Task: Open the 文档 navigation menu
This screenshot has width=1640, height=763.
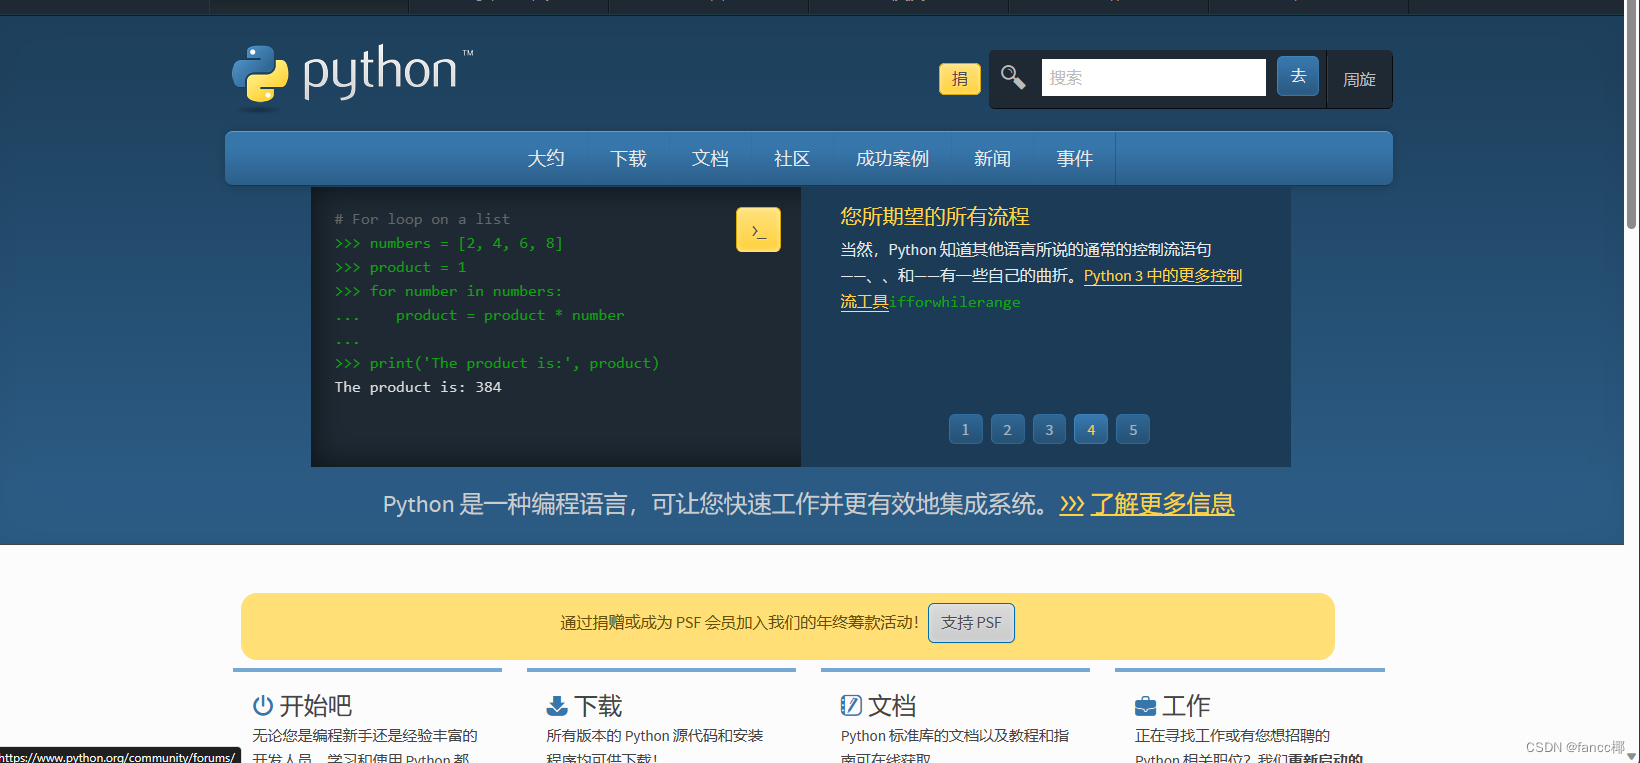Action: (710, 158)
